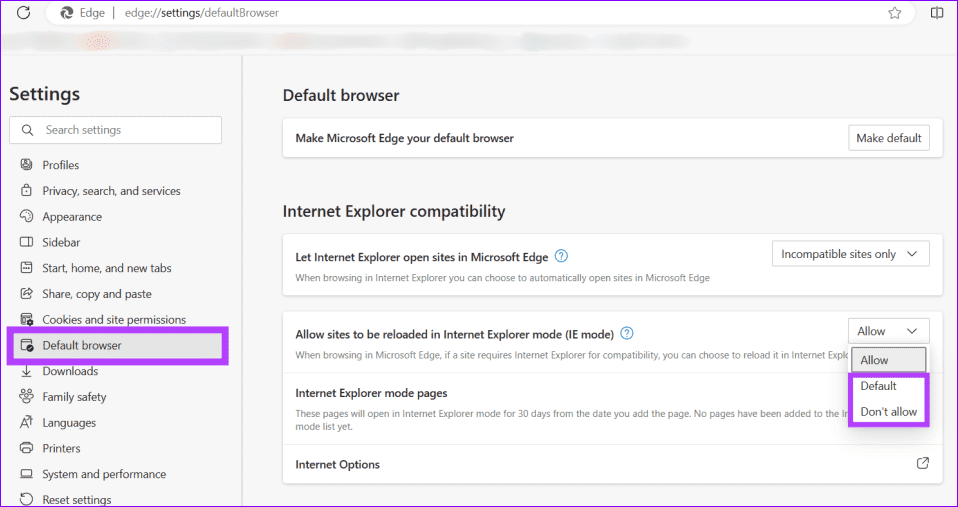The image size is (958, 507).
Task: Click the Cookies and site permissions icon
Action: click(26, 319)
